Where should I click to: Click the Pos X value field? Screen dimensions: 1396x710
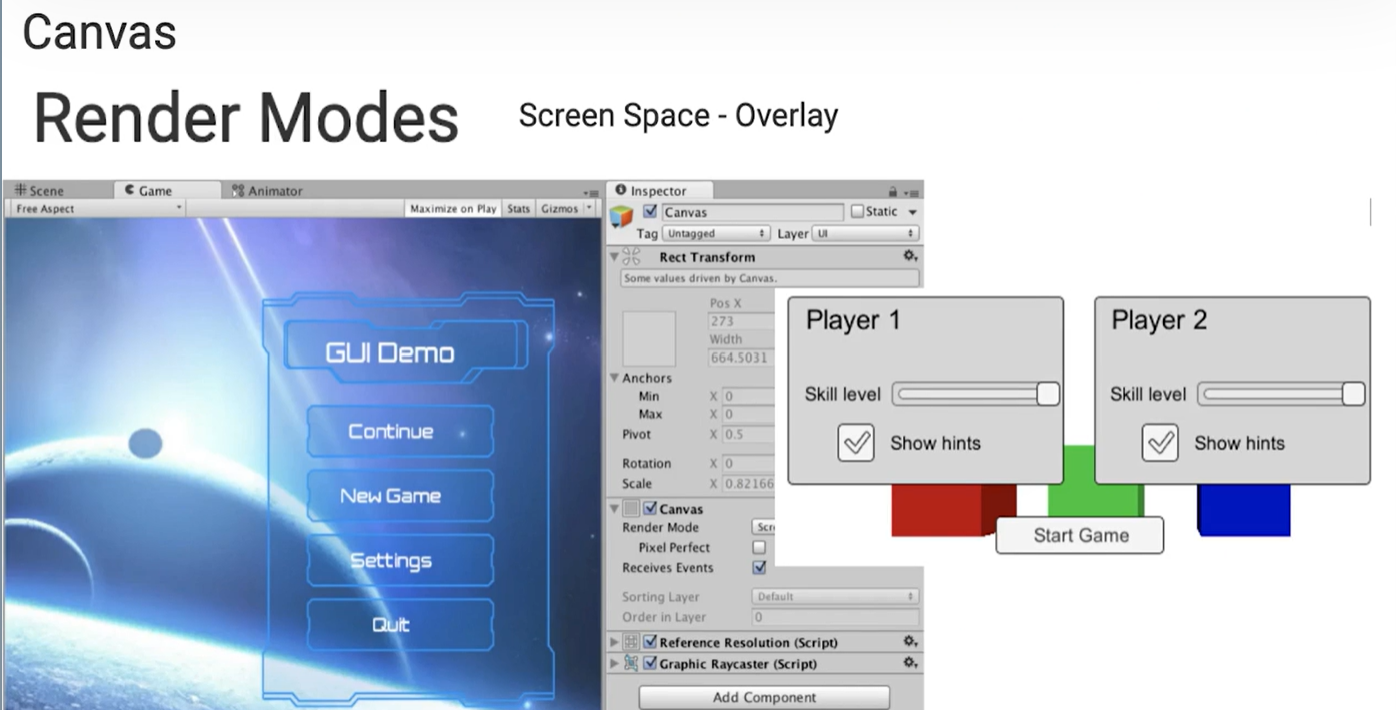pyautogui.click(x=742, y=321)
